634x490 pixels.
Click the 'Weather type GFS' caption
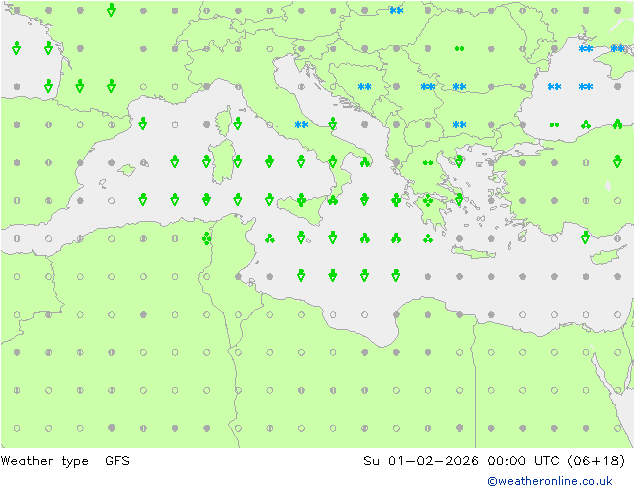pos(65,461)
